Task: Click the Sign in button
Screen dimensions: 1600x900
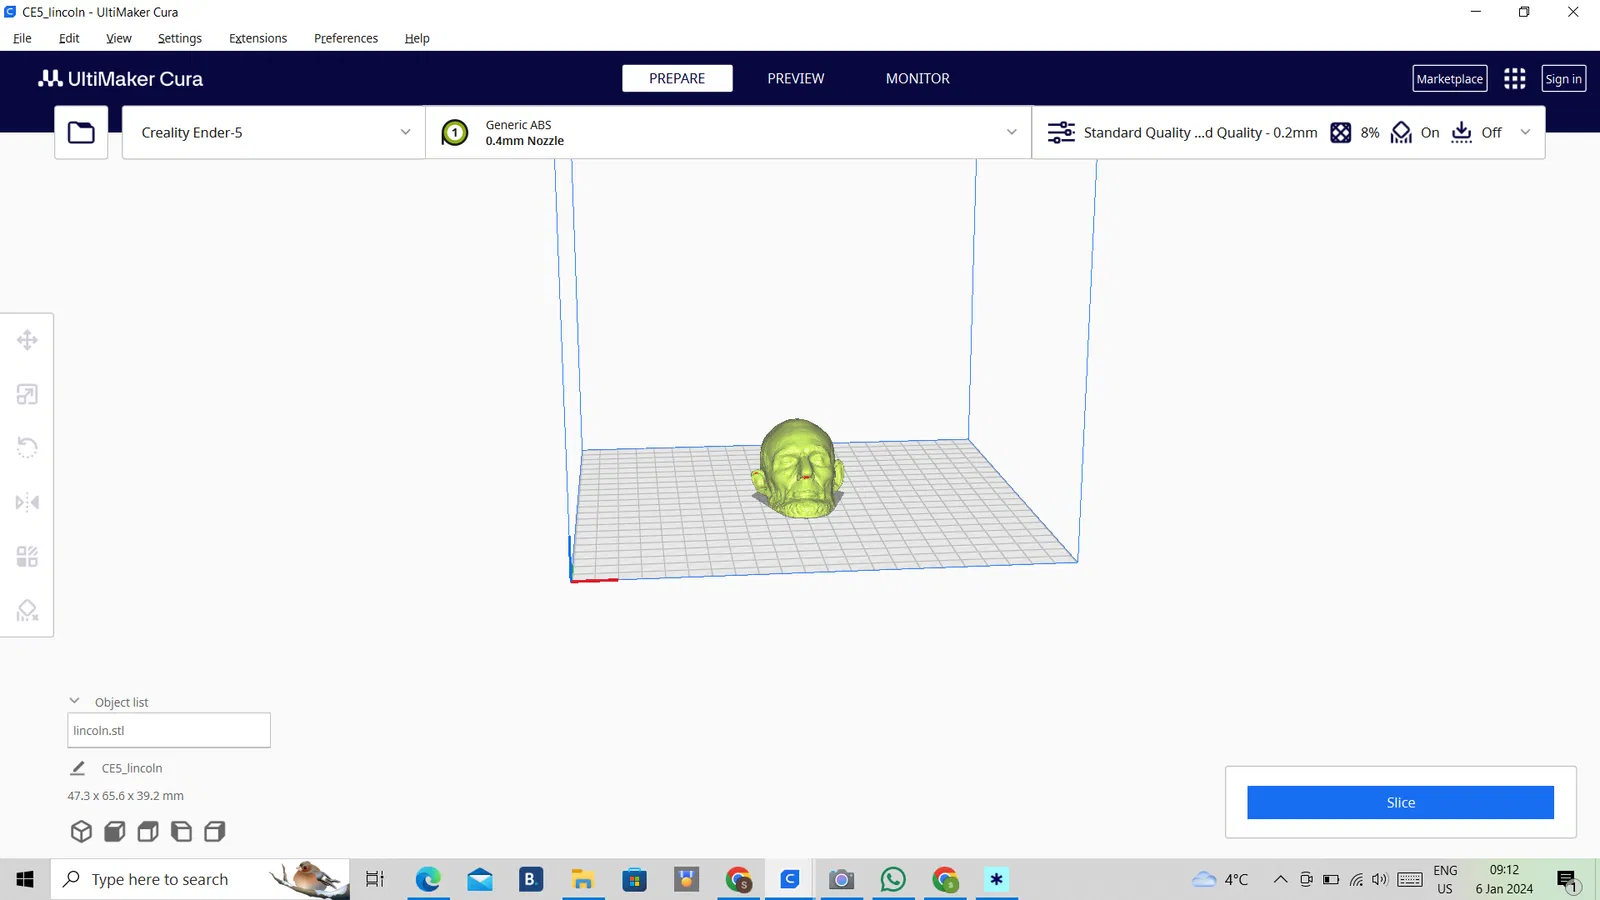Action: 1564,79
